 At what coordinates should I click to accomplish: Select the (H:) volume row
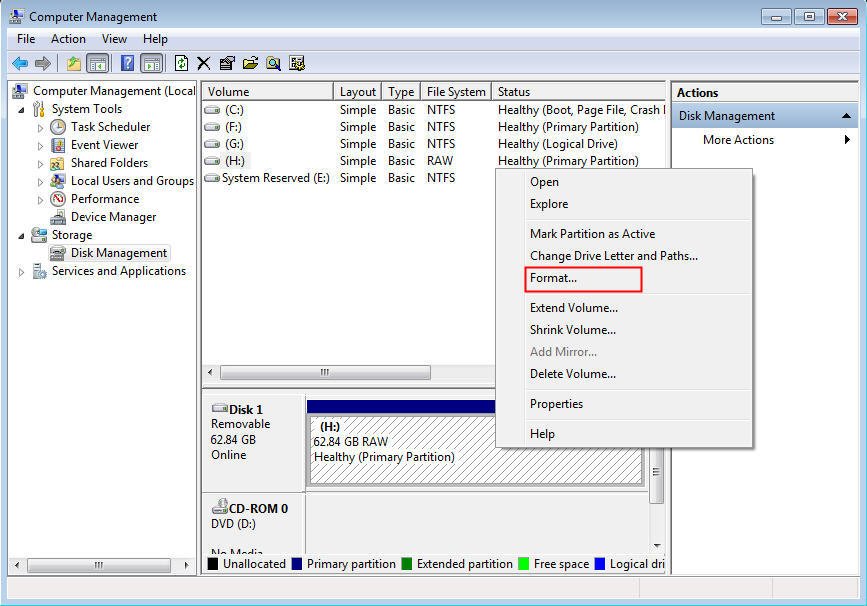coord(434,161)
